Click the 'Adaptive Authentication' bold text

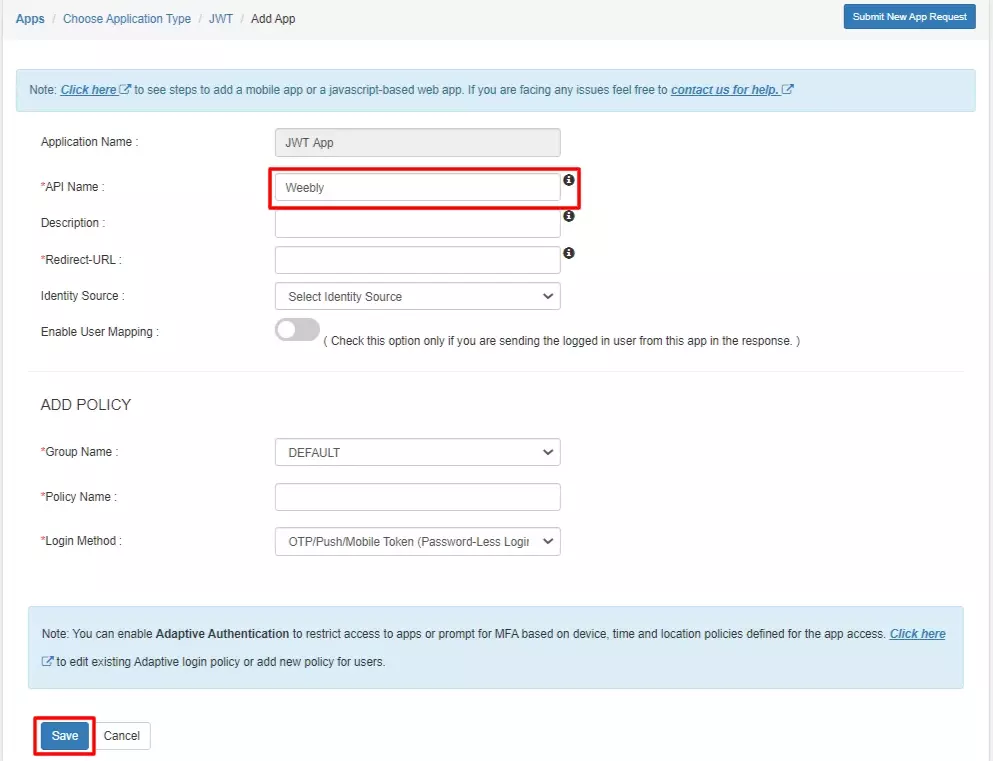222,634
